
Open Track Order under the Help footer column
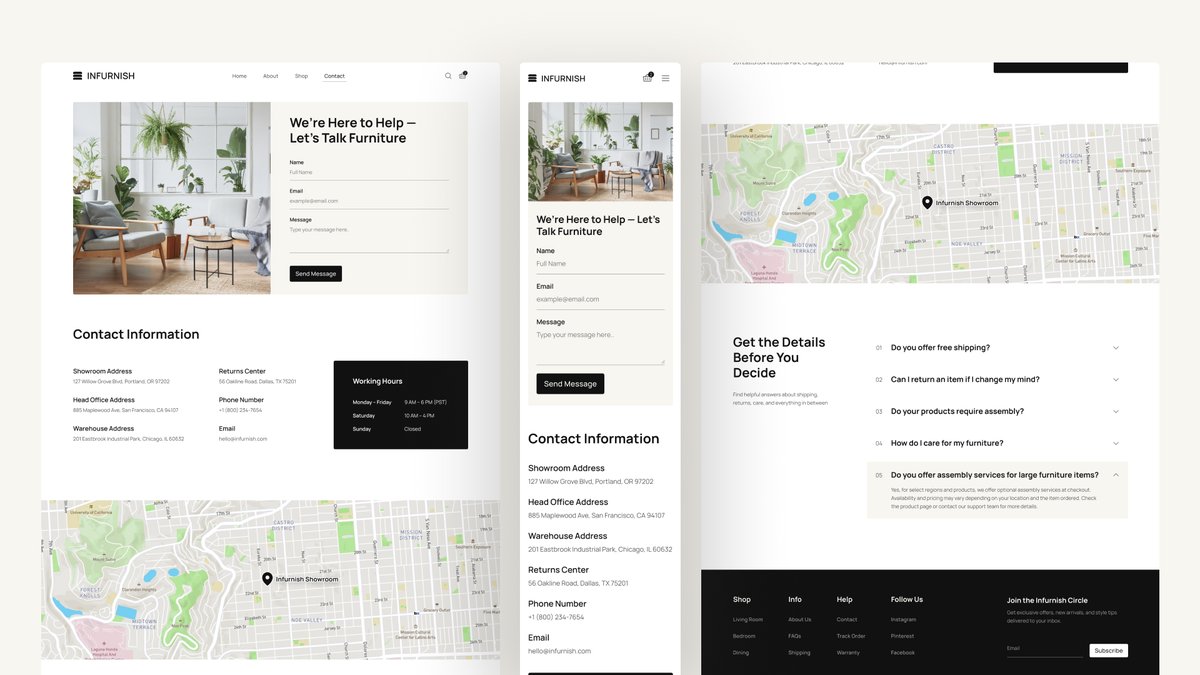point(849,635)
